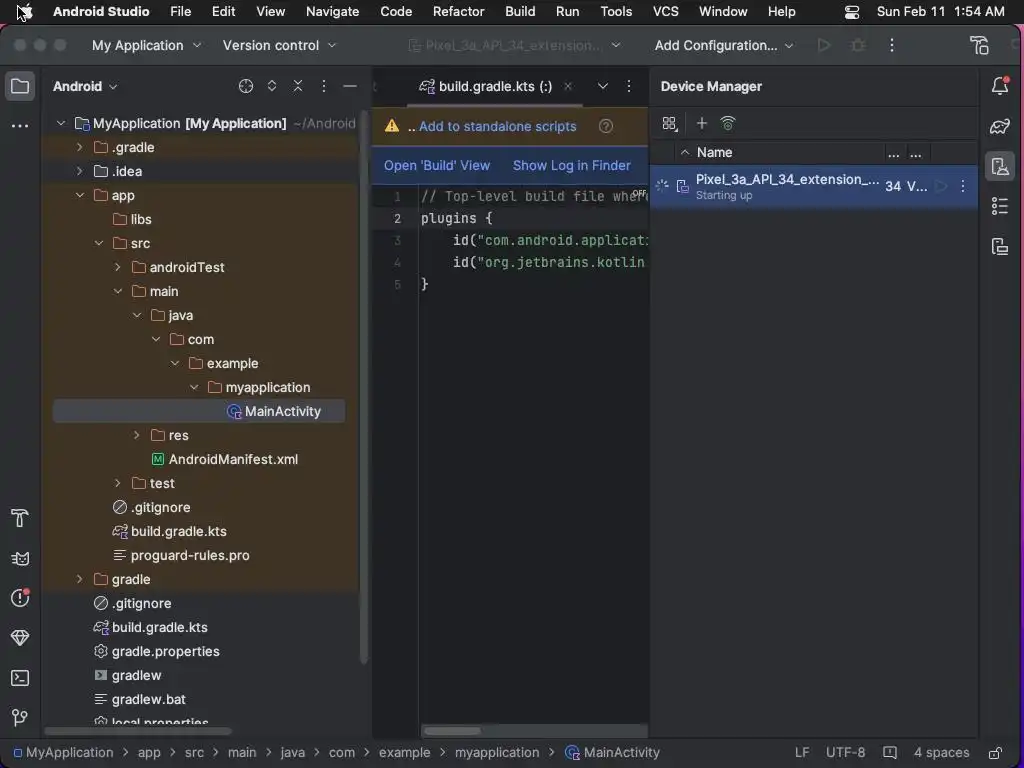
Task: Click Expand All in project panel
Action: click(x=272, y=86)
